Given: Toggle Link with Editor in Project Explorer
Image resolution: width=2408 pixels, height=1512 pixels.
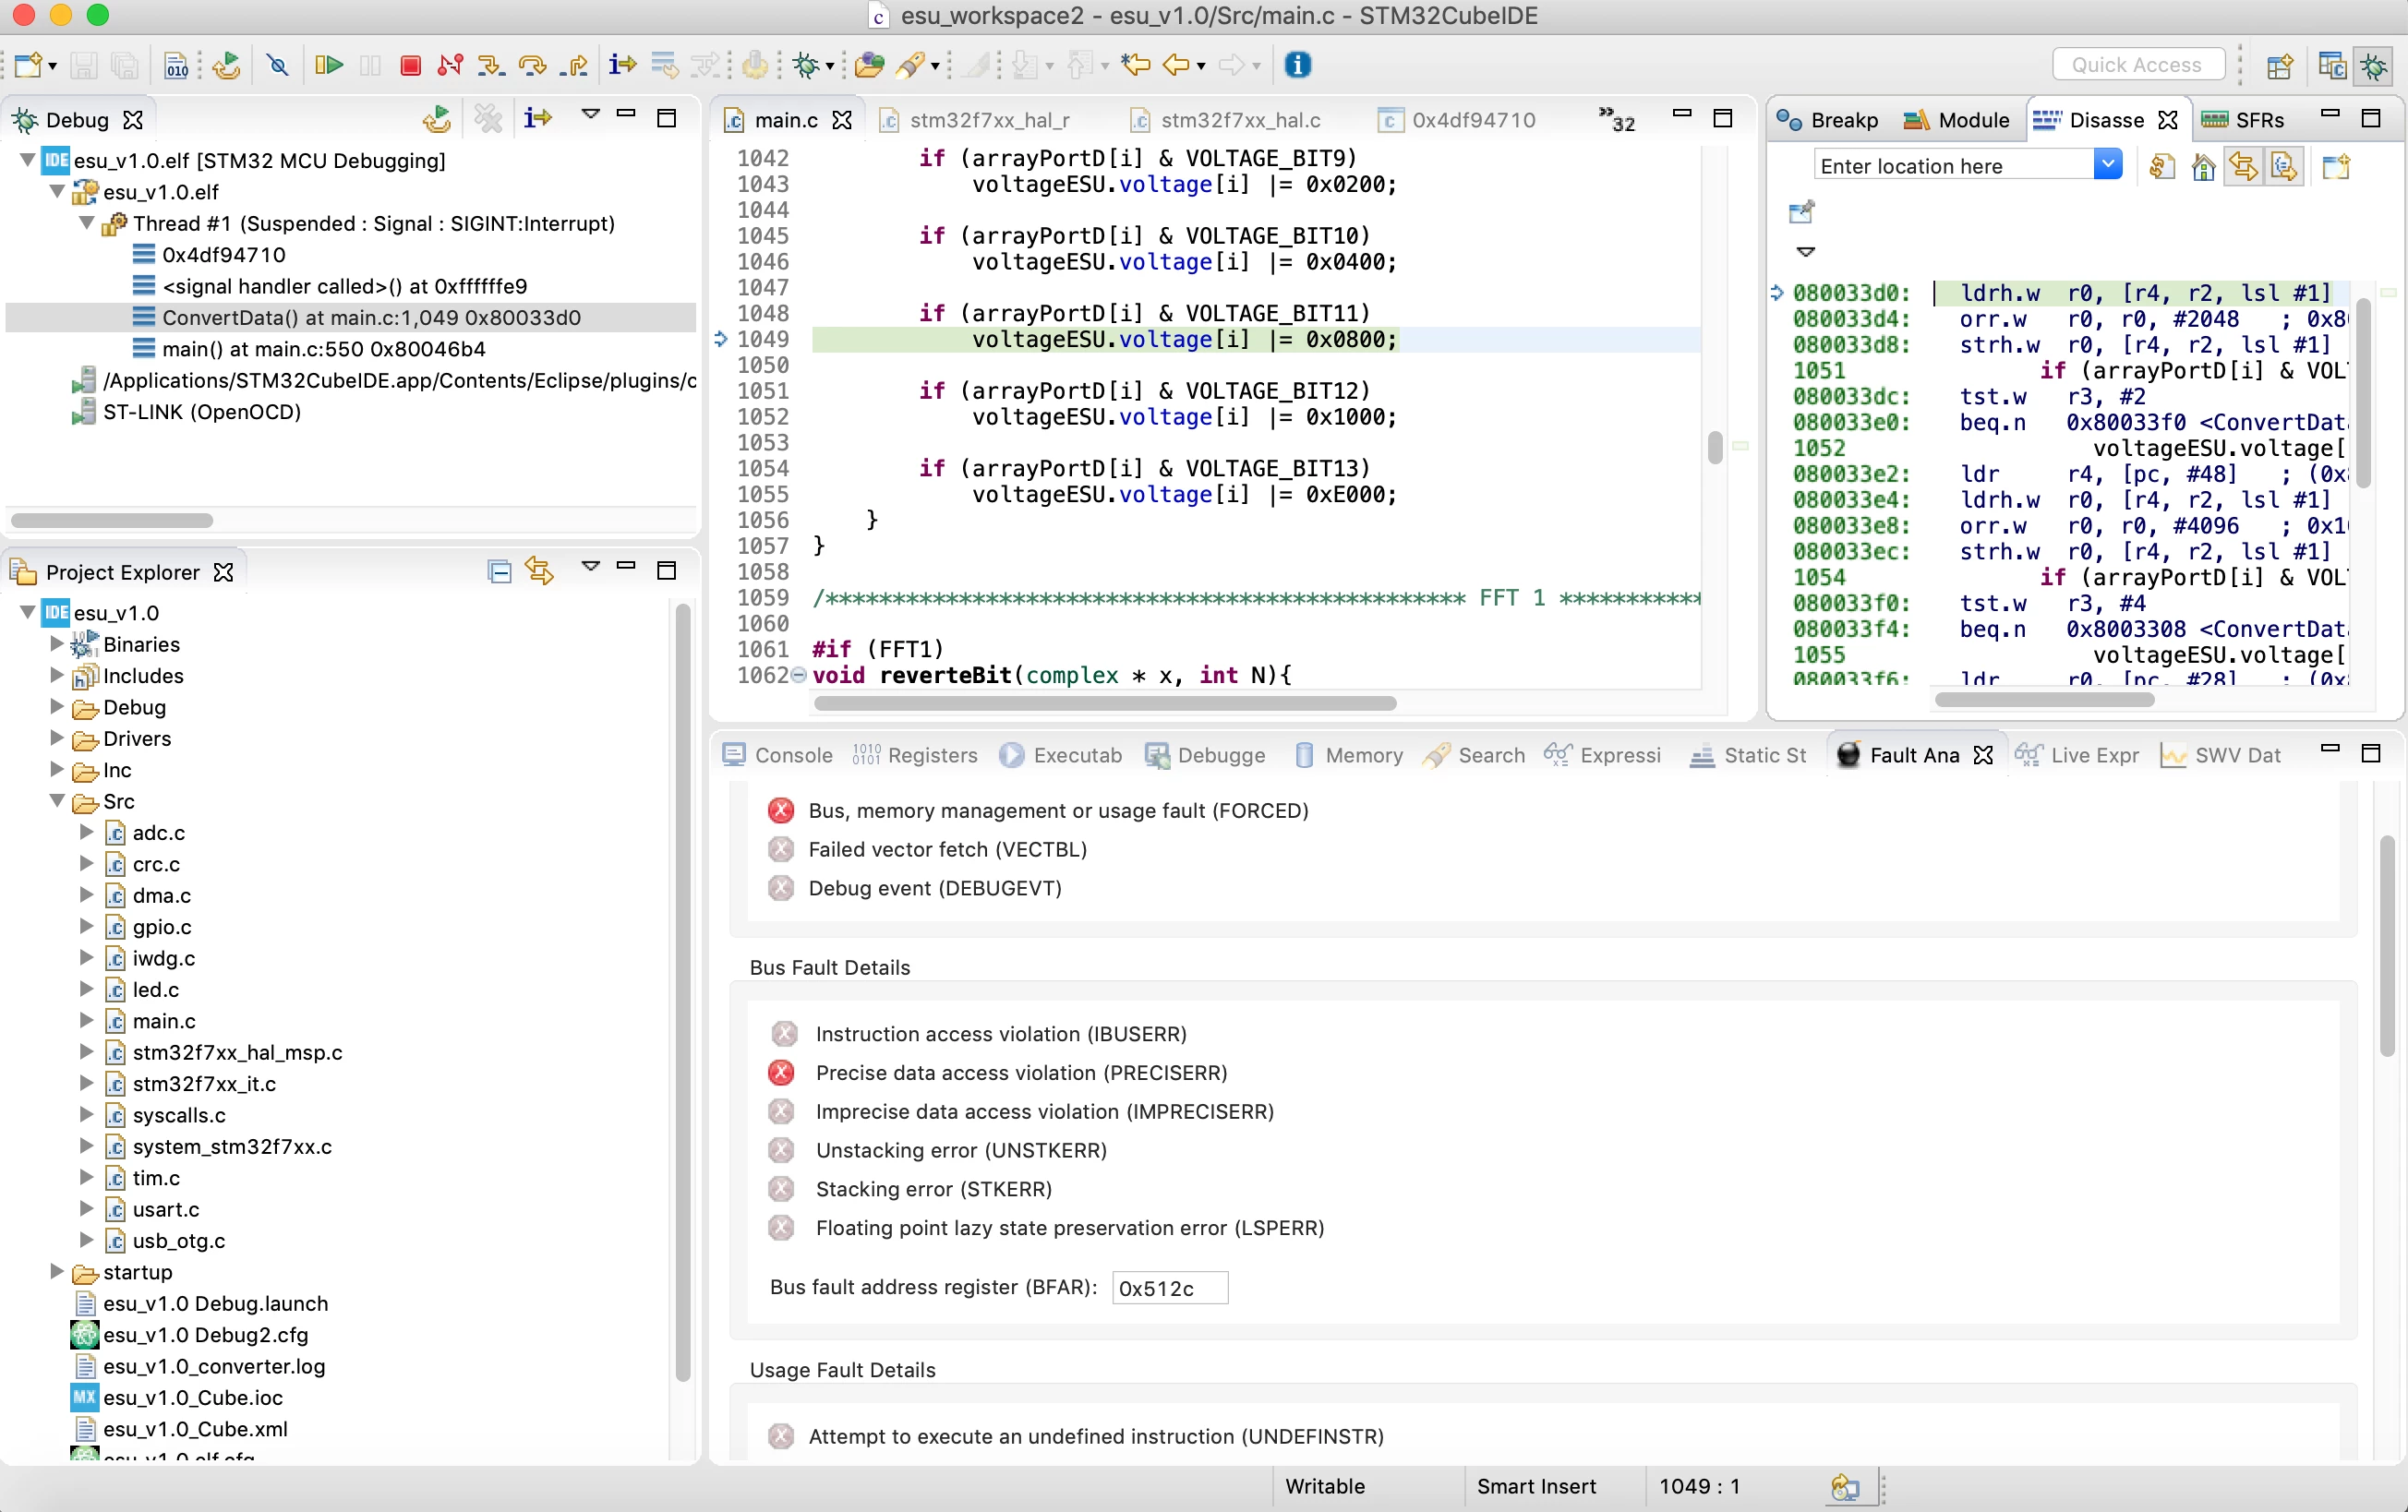Looking at the screenshot, I should [x=539, y=572].
